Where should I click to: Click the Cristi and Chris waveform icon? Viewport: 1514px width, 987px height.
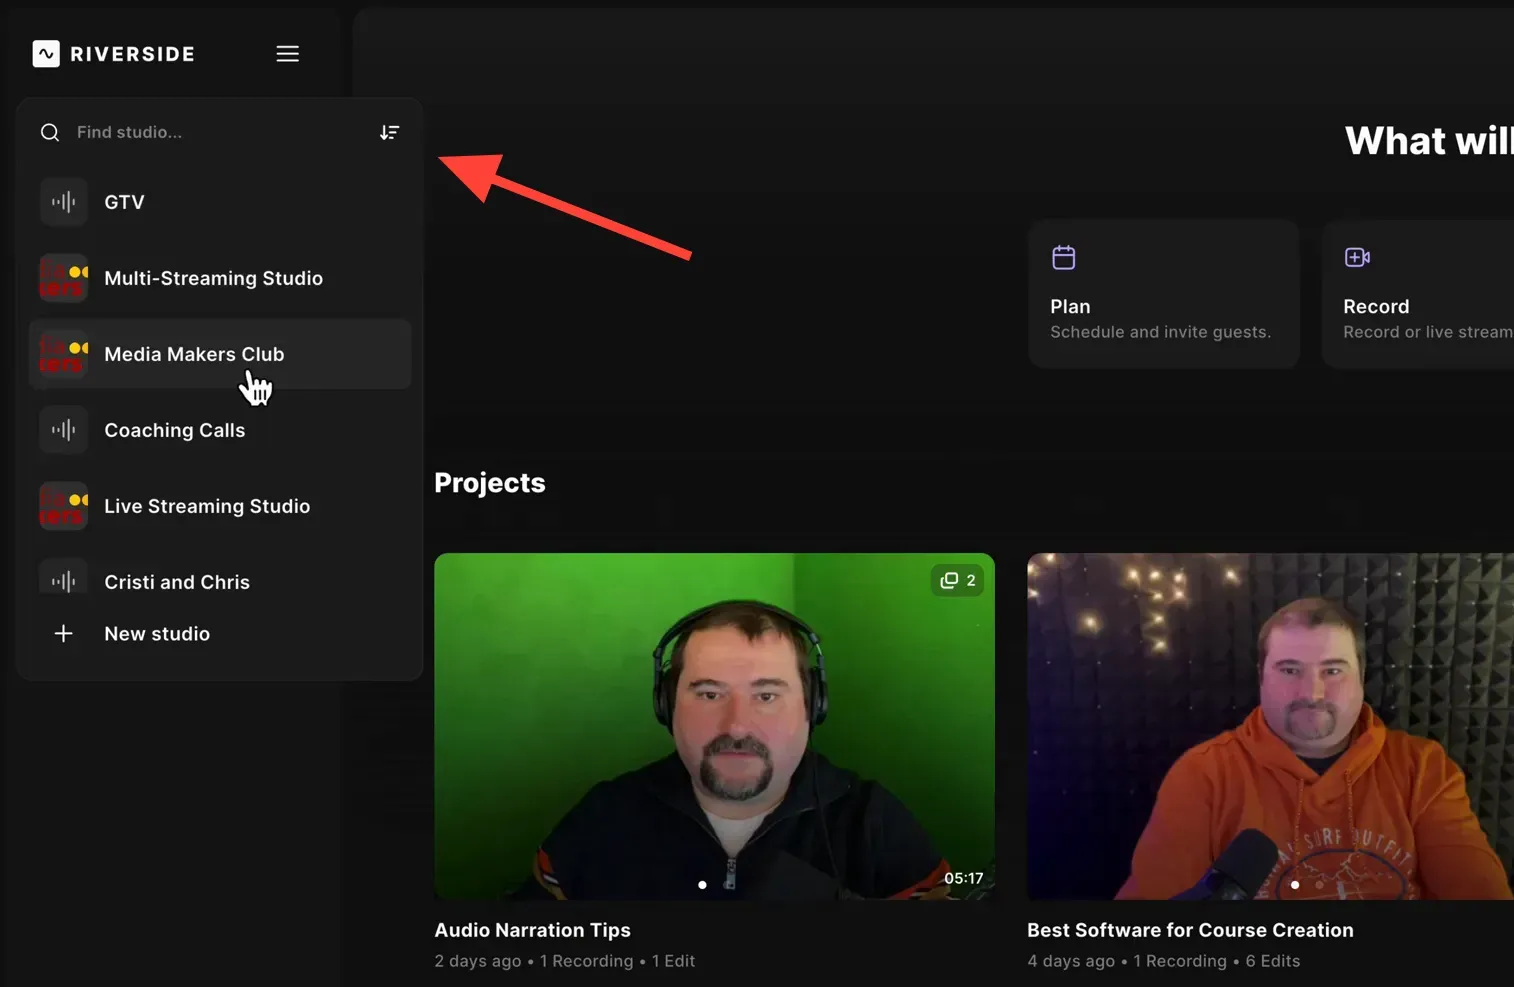[x=63, y=578]
